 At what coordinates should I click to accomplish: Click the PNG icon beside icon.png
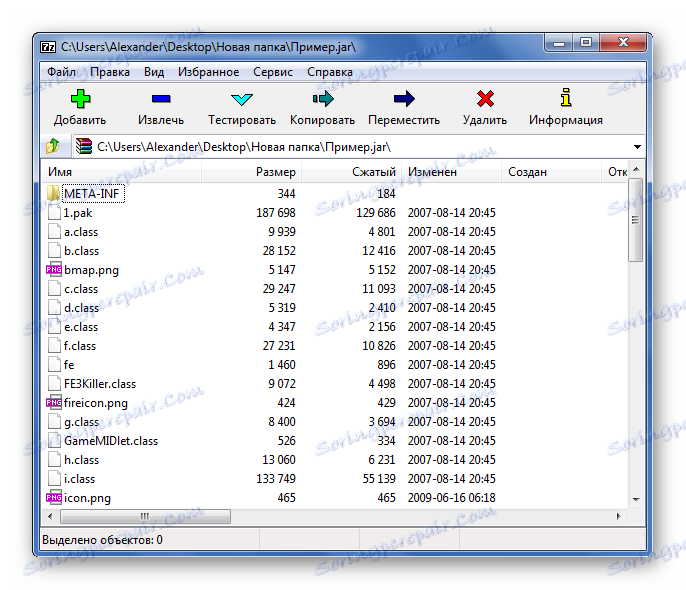(x=54, y=497)
